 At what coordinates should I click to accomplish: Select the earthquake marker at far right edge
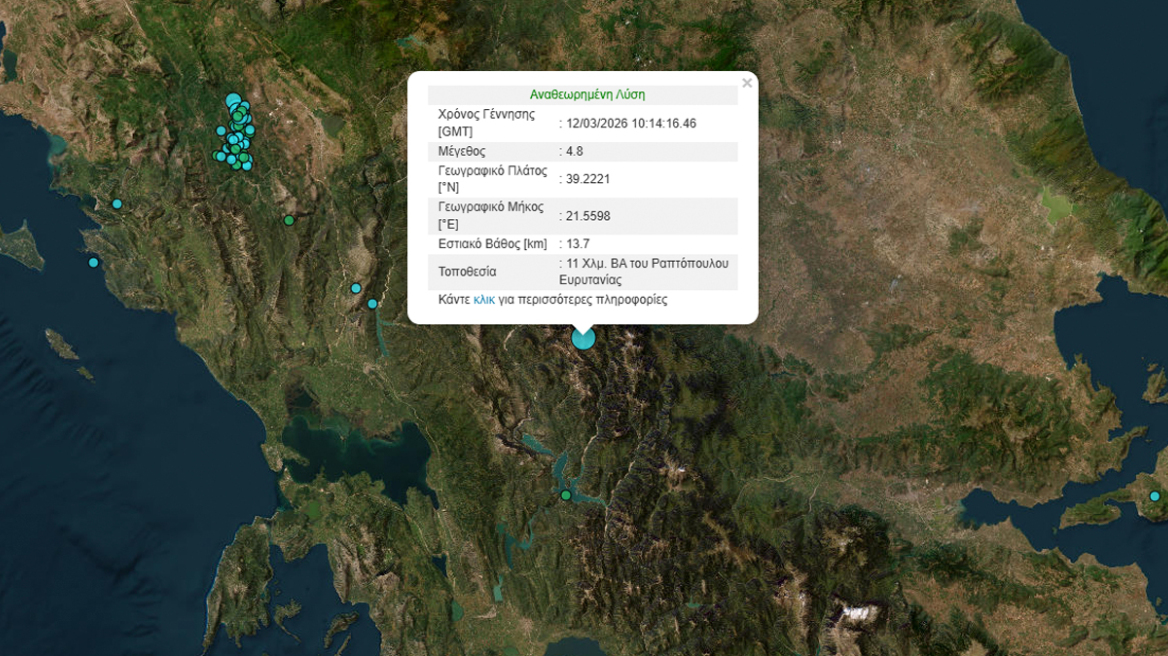1155,496
